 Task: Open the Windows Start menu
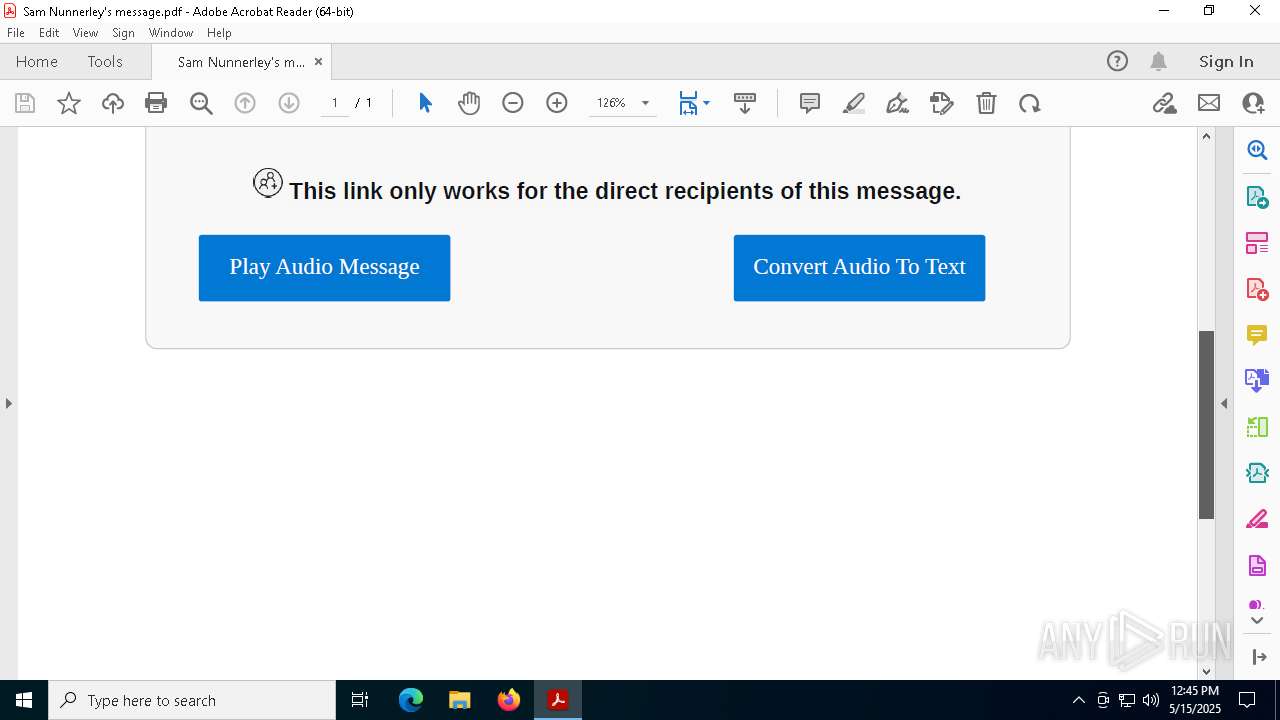[x=24, y=700]
